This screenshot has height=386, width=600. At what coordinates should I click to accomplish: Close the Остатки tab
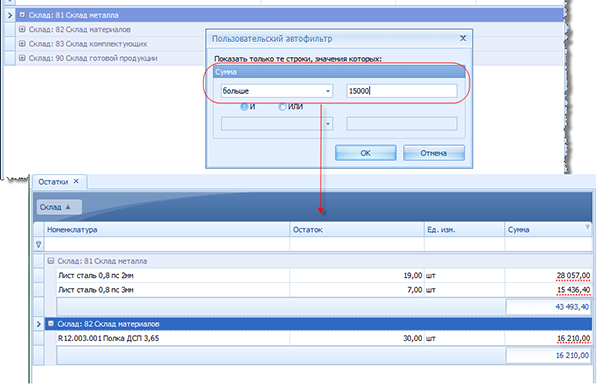[x=76, y=181]
